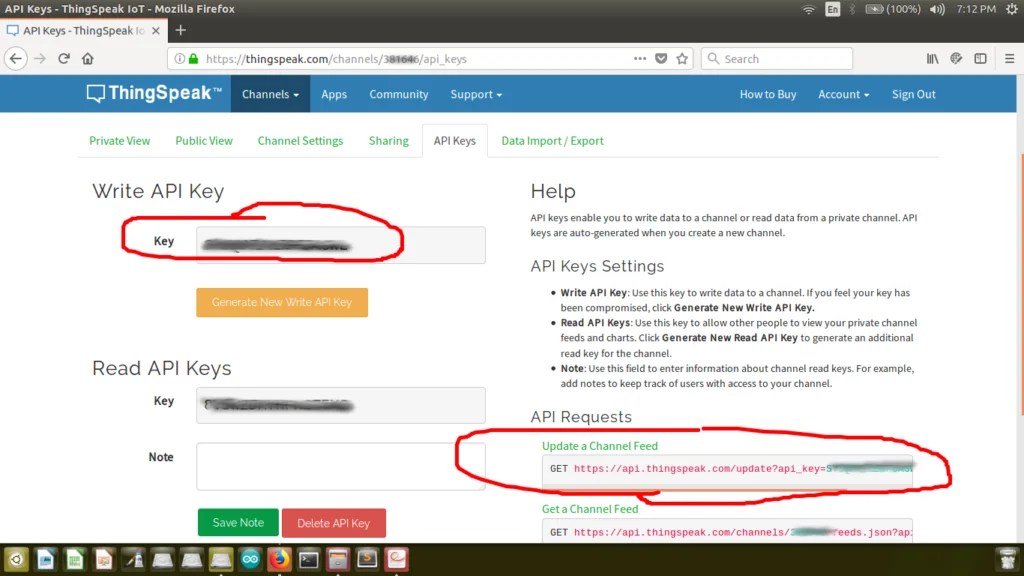
Task: Toggle the Firefox sidebar view
Action: pos(980,59)
